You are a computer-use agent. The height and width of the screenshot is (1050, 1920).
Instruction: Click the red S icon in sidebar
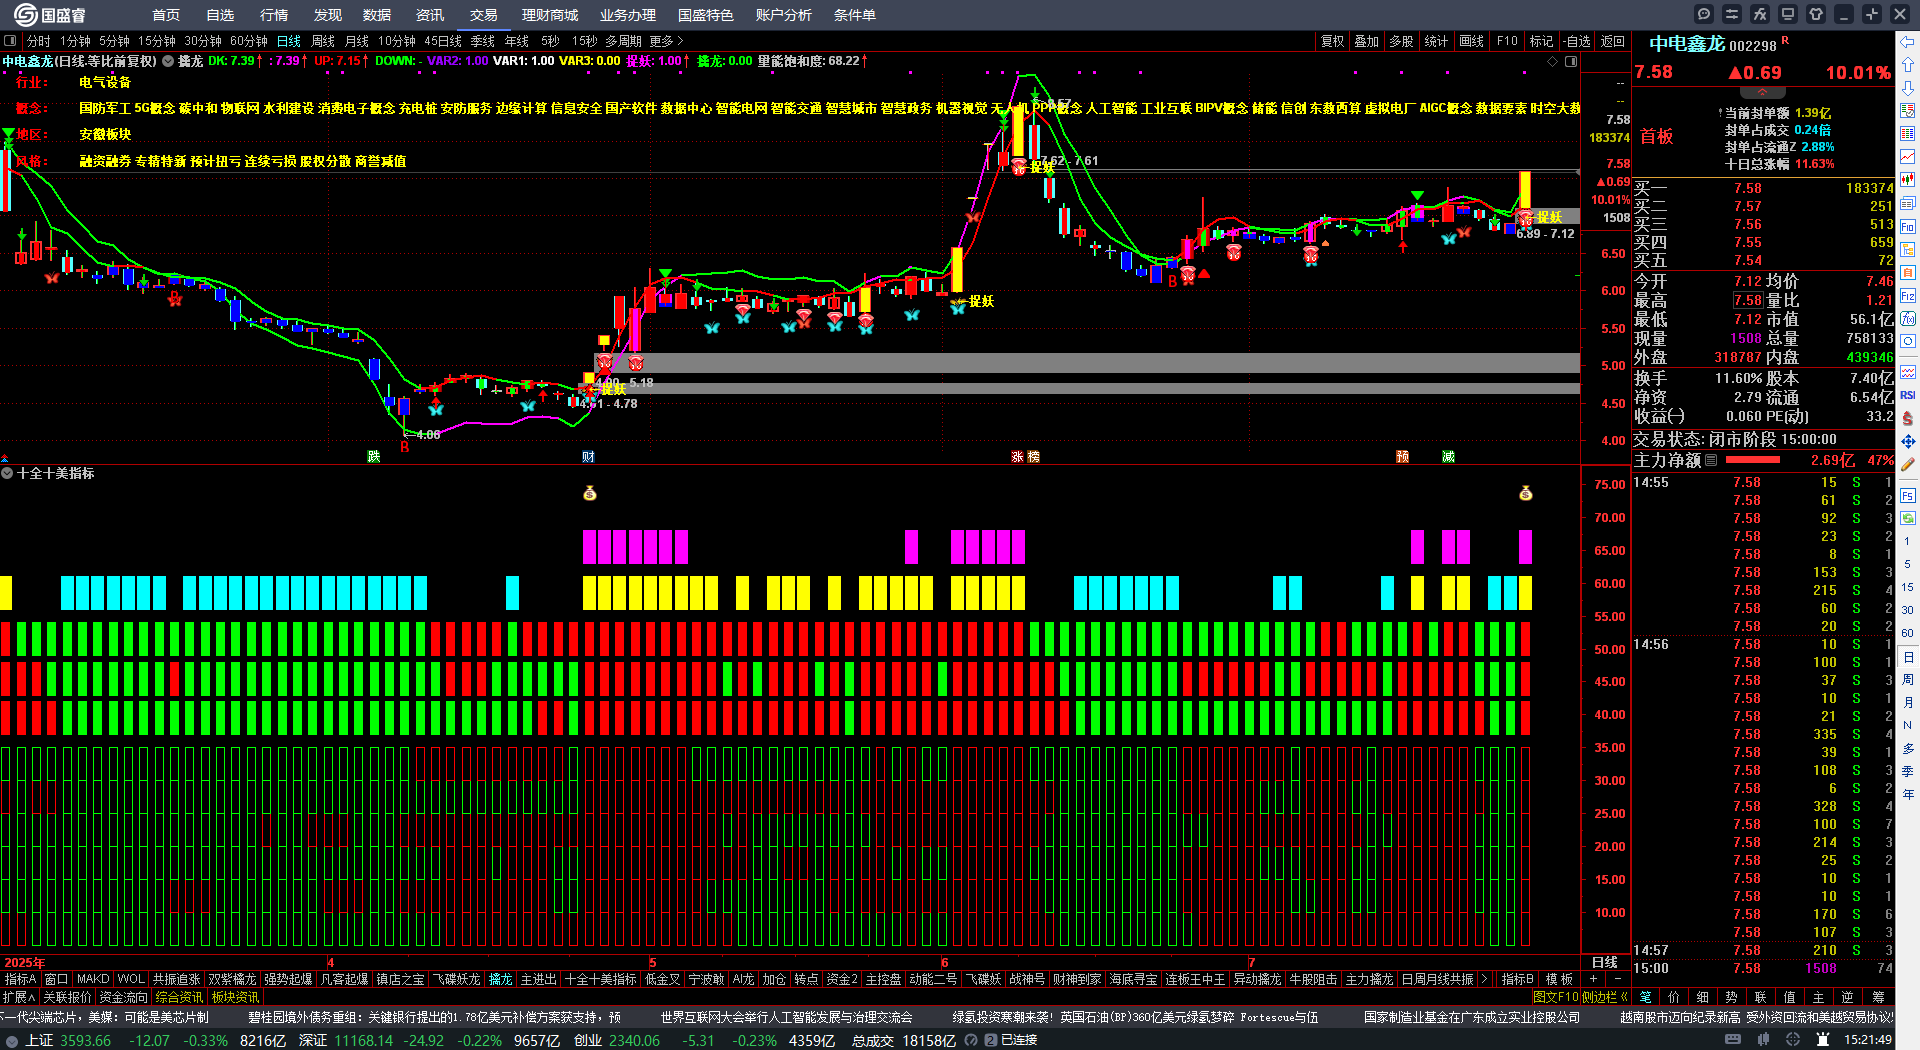tap(1908, 418)
